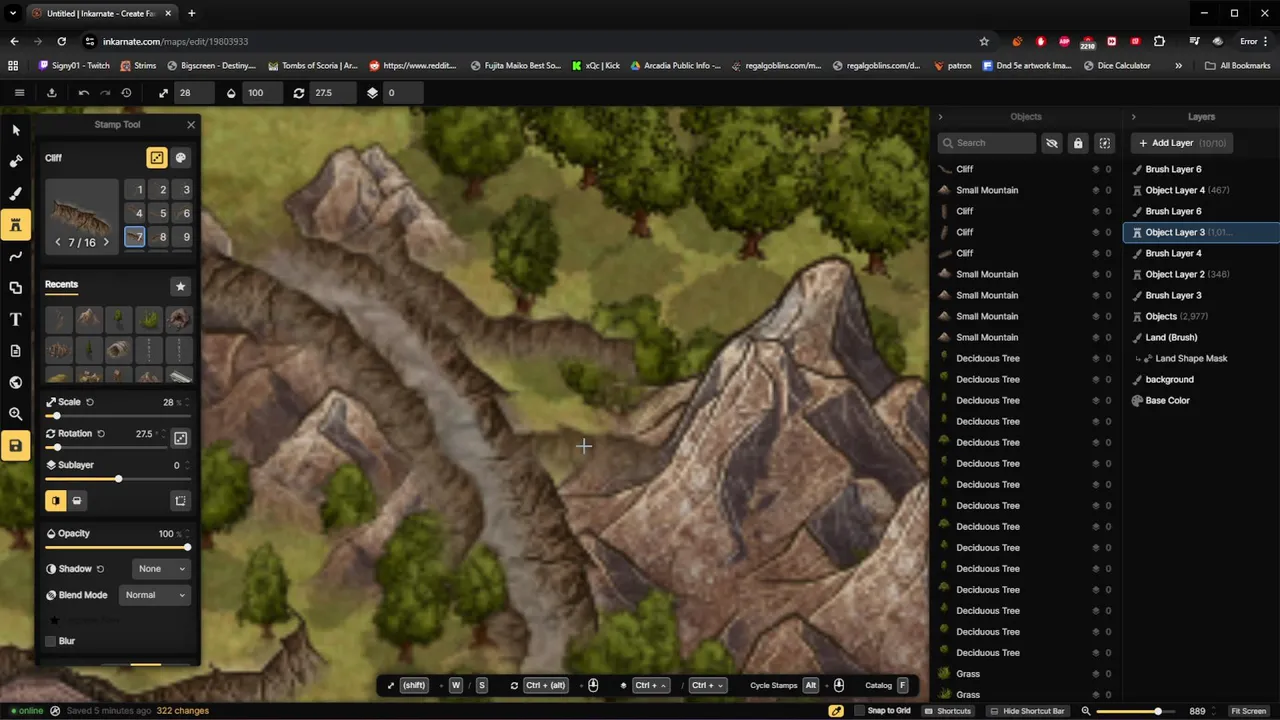The width and height of the screenshot is (1280, 720).
Task: Open the Tombs of Scoria bookmark
Action: pos(313,65)
